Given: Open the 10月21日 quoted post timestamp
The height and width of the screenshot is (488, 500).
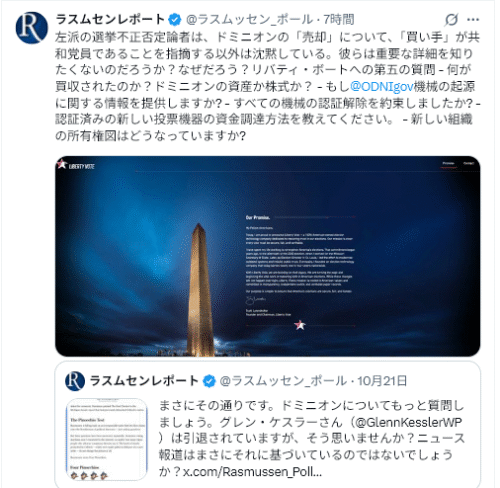Looking at the screenshot, I should click(x=382, y=381).
